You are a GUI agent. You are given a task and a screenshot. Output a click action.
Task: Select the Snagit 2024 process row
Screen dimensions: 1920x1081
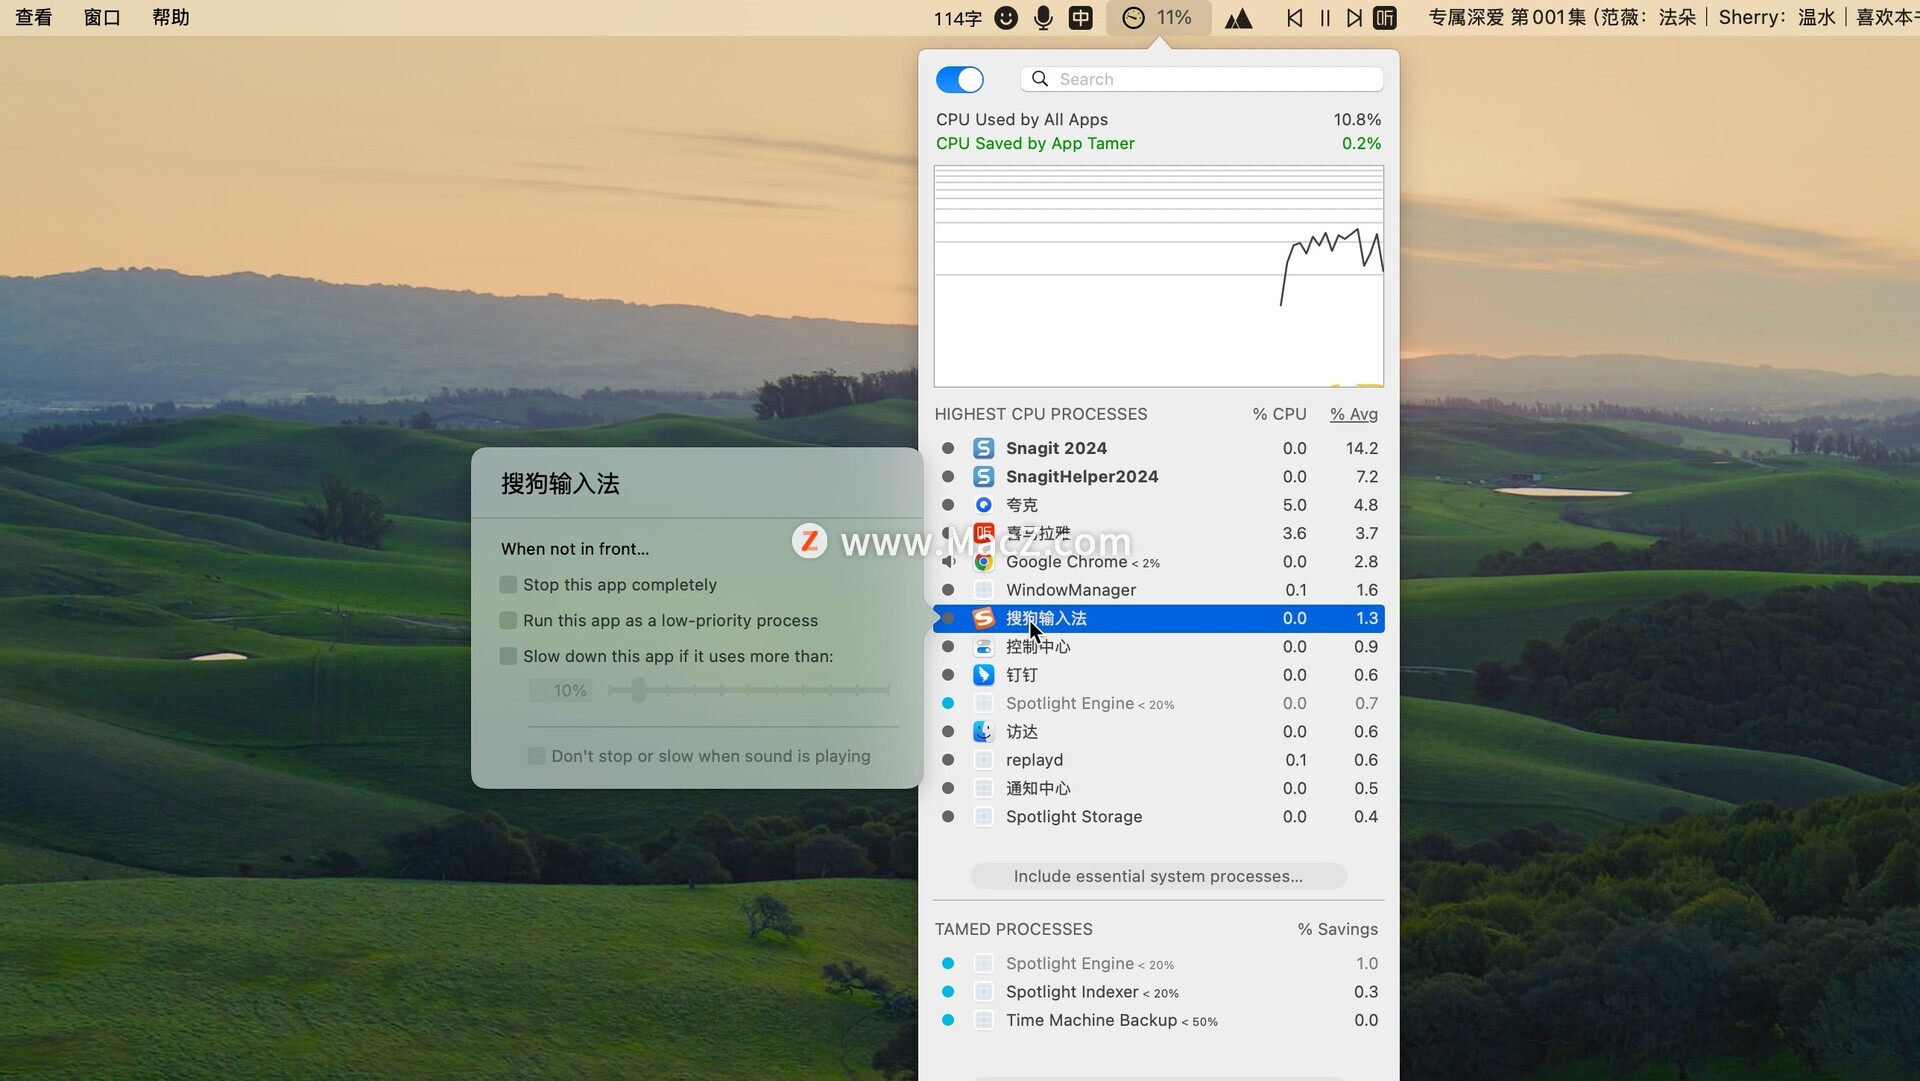(1158, 448)
